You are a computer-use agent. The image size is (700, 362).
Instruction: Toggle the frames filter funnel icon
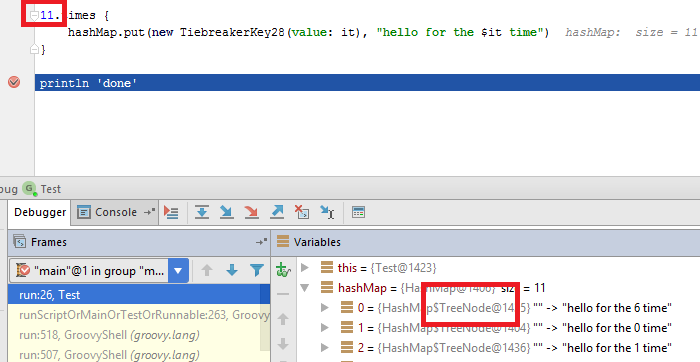pos(257,270)
